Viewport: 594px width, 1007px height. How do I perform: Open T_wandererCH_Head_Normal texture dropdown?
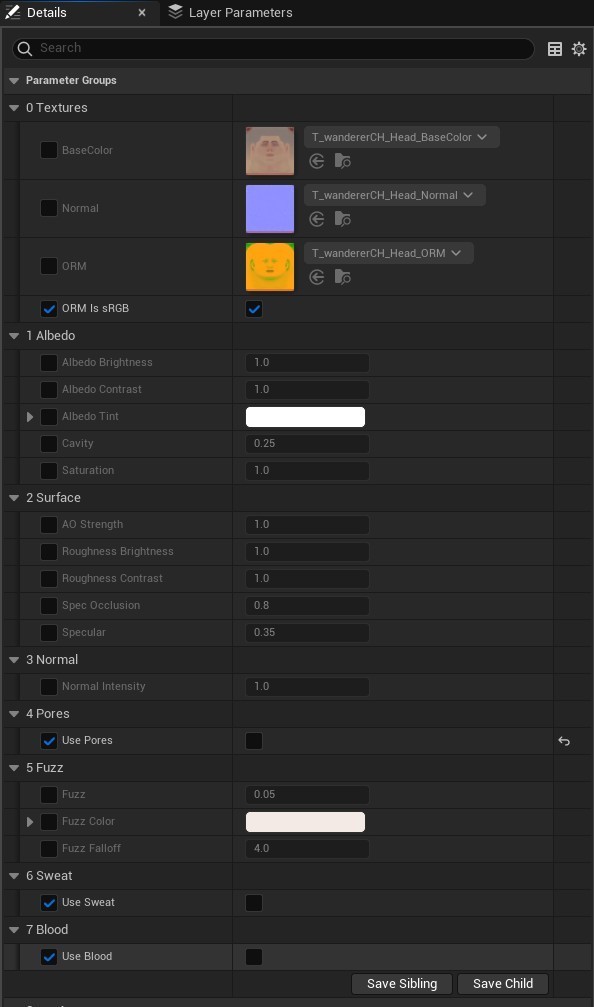pyautogui.click(x=394, y=195)
